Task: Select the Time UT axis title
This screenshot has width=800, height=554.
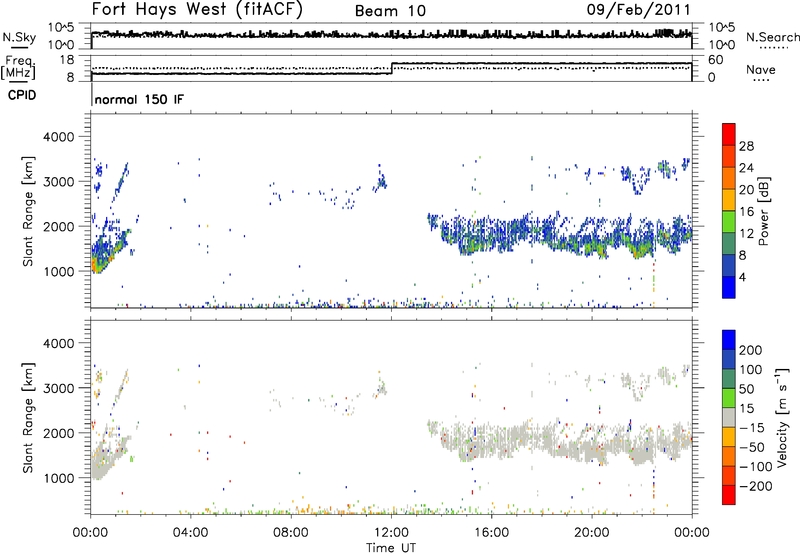Action: 391,548
